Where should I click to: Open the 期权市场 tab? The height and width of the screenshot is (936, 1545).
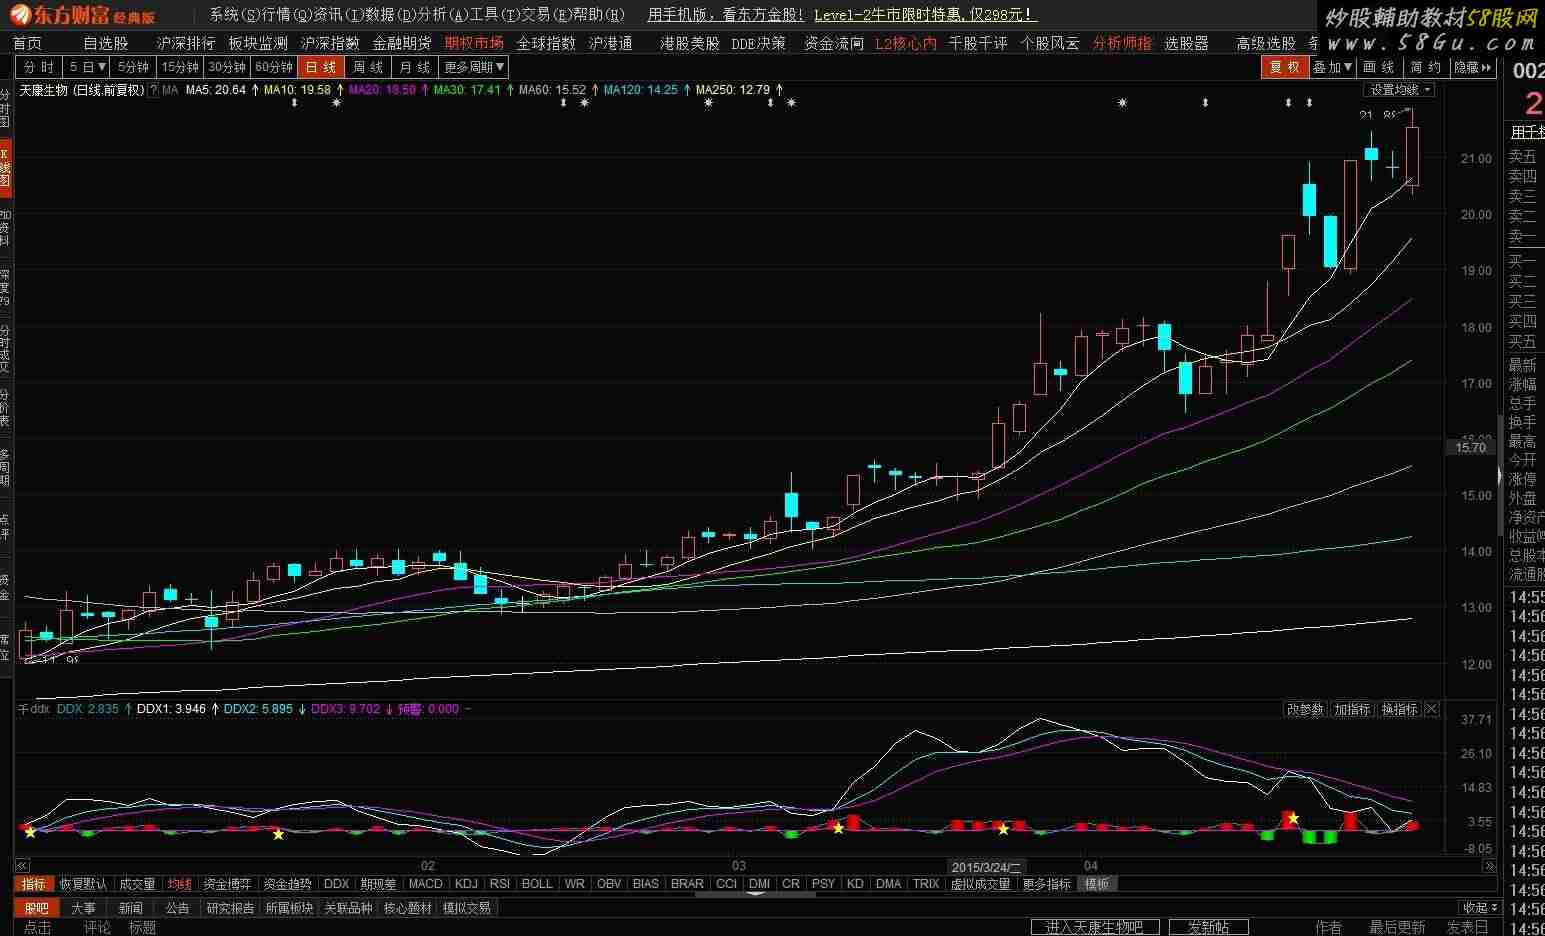pos(474,43)
